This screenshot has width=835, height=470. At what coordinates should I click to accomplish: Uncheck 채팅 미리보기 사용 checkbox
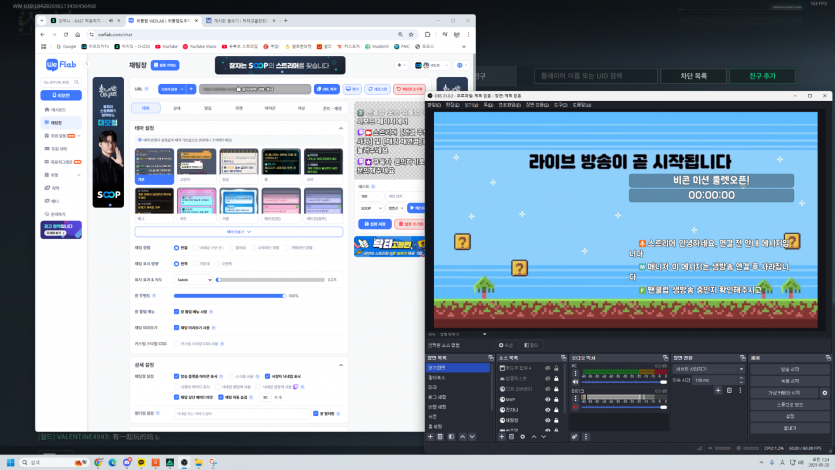(176, 327)
